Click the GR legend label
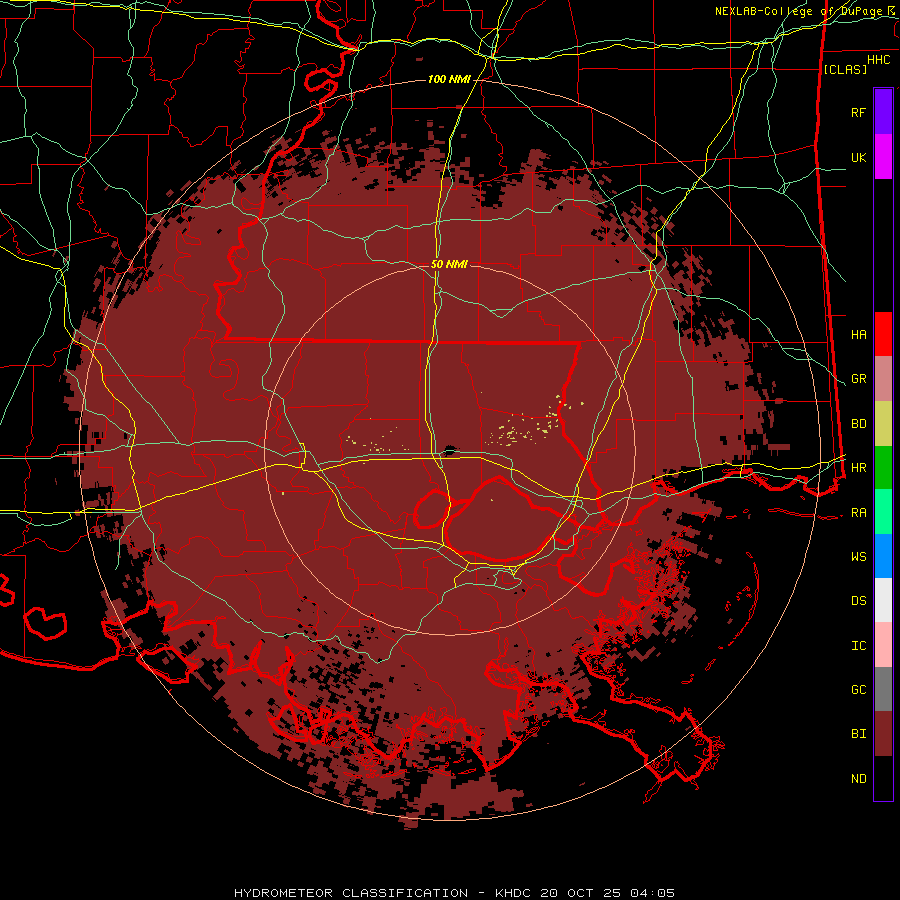 pyautogui.click(x=859, y=379)
